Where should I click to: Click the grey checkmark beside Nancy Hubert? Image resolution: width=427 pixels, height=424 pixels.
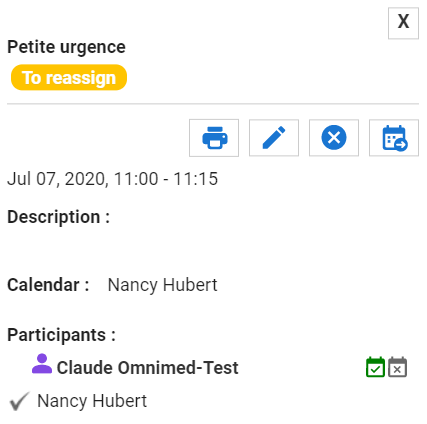pos(19,401)
